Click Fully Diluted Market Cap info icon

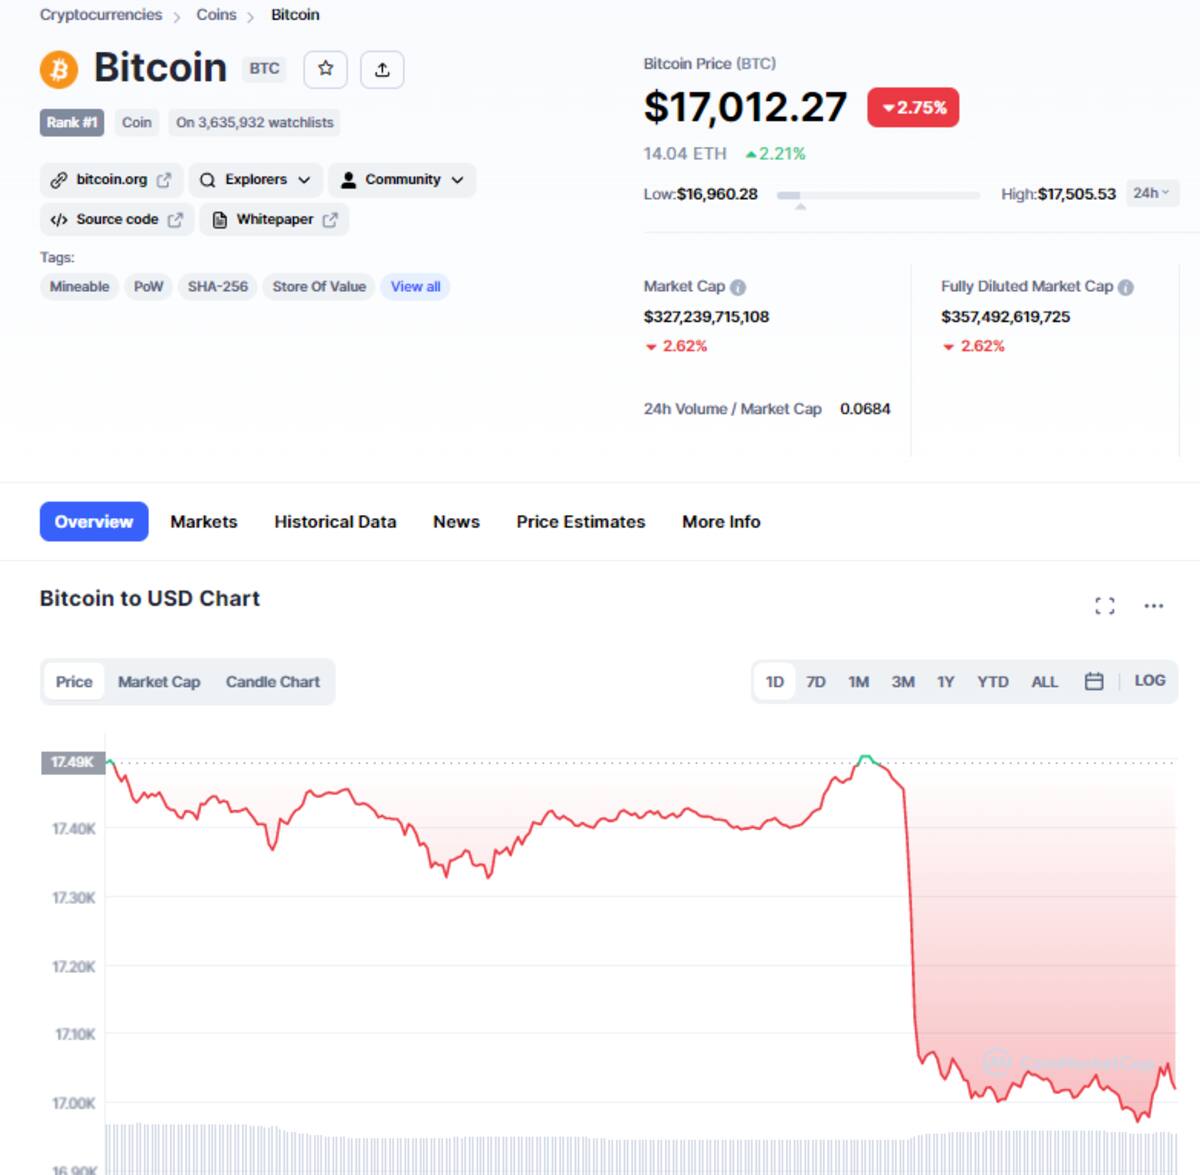(1126, 288)
